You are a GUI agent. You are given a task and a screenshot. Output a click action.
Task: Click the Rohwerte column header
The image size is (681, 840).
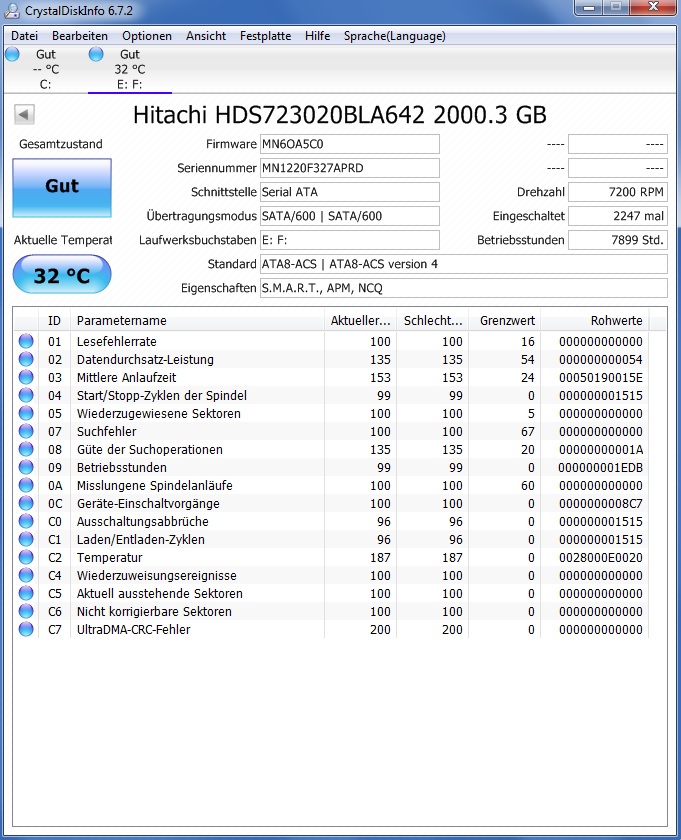click(x=595, y=320)
